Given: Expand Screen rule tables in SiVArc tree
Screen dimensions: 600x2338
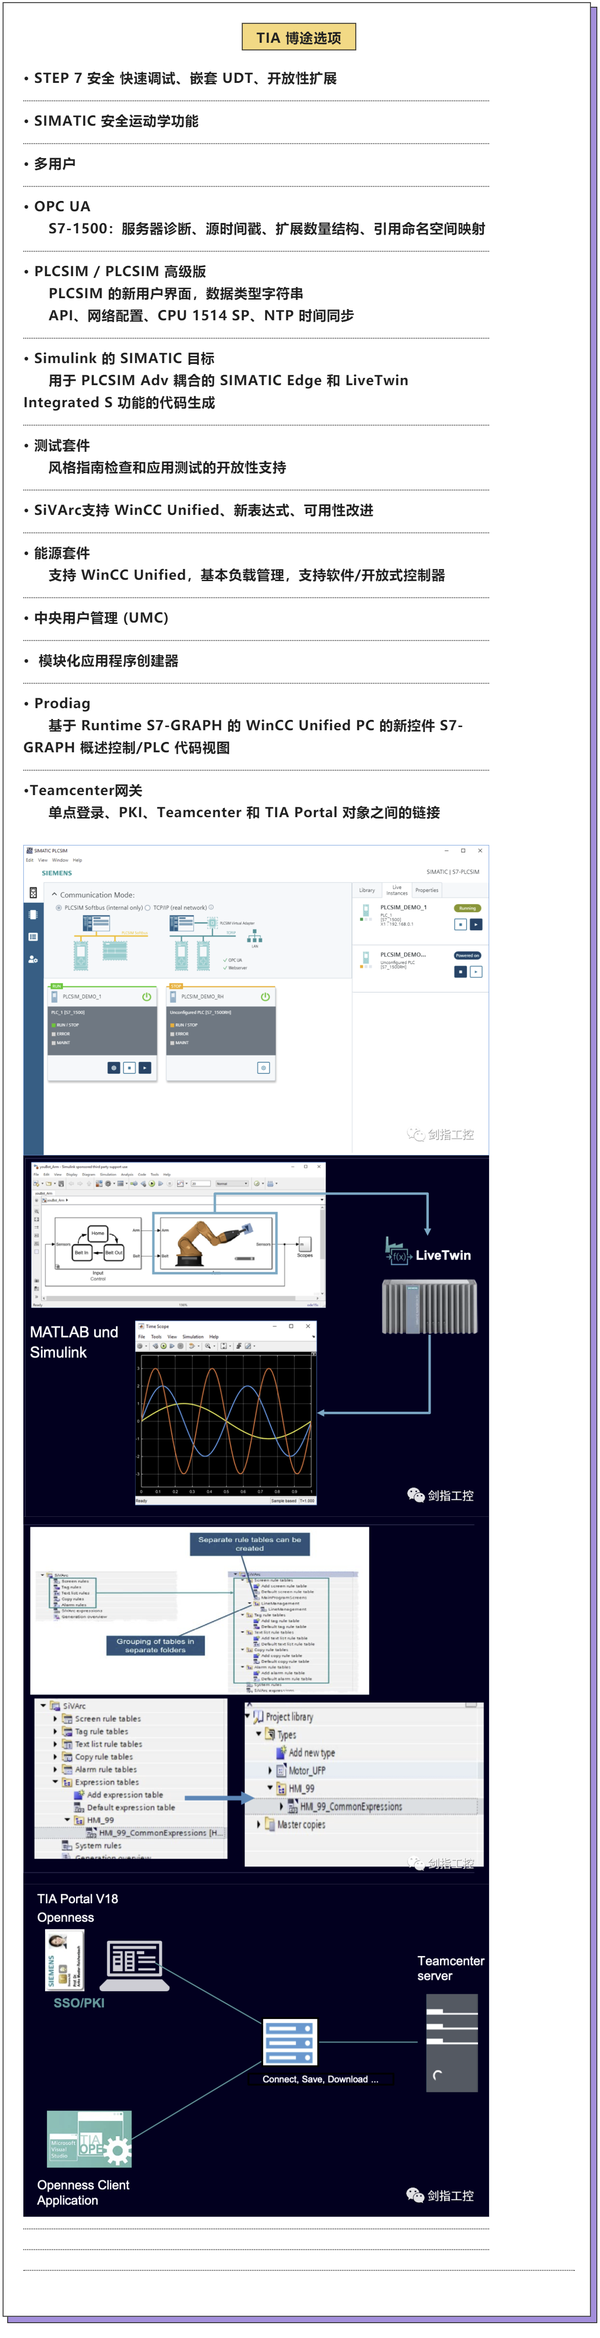Looking at the screenshot, I should [55, 1718].
